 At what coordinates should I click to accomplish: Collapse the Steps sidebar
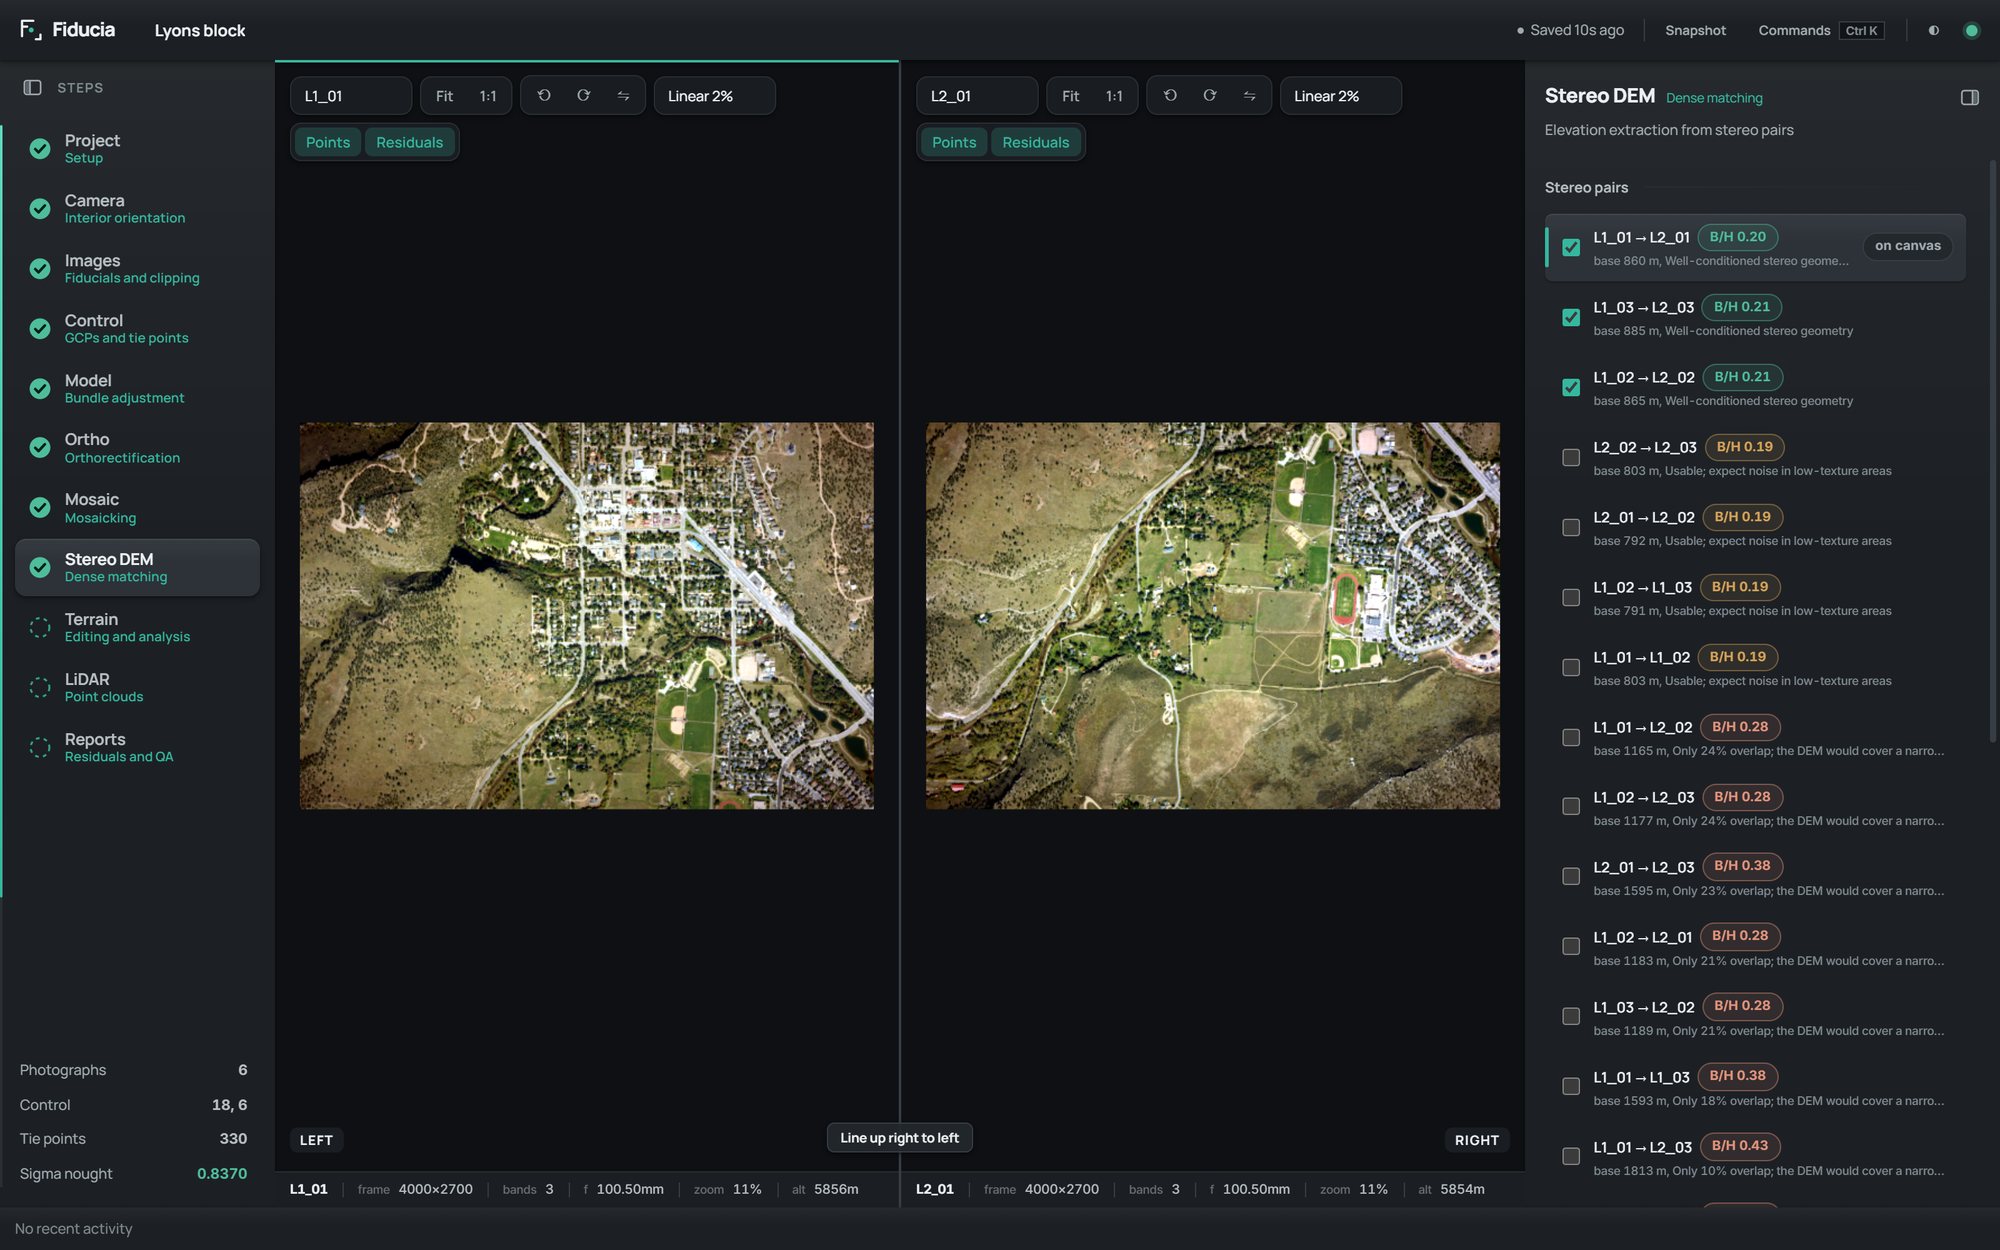[x=32, y=88]
